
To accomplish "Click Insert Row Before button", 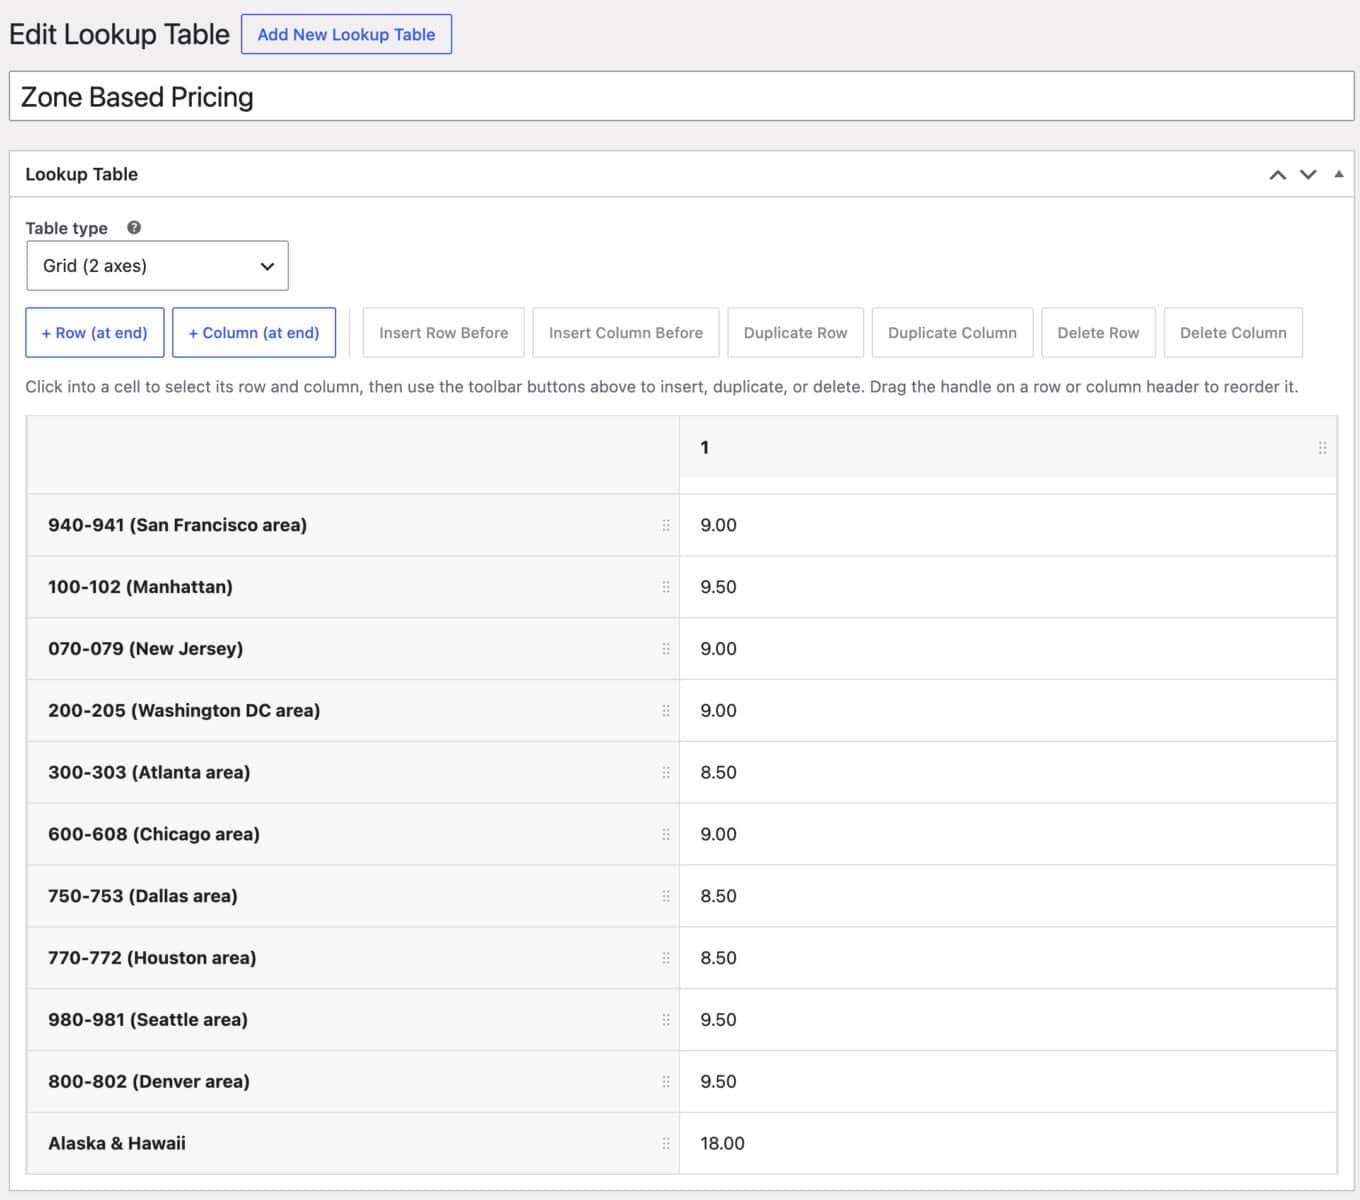I will pos(444,333).
